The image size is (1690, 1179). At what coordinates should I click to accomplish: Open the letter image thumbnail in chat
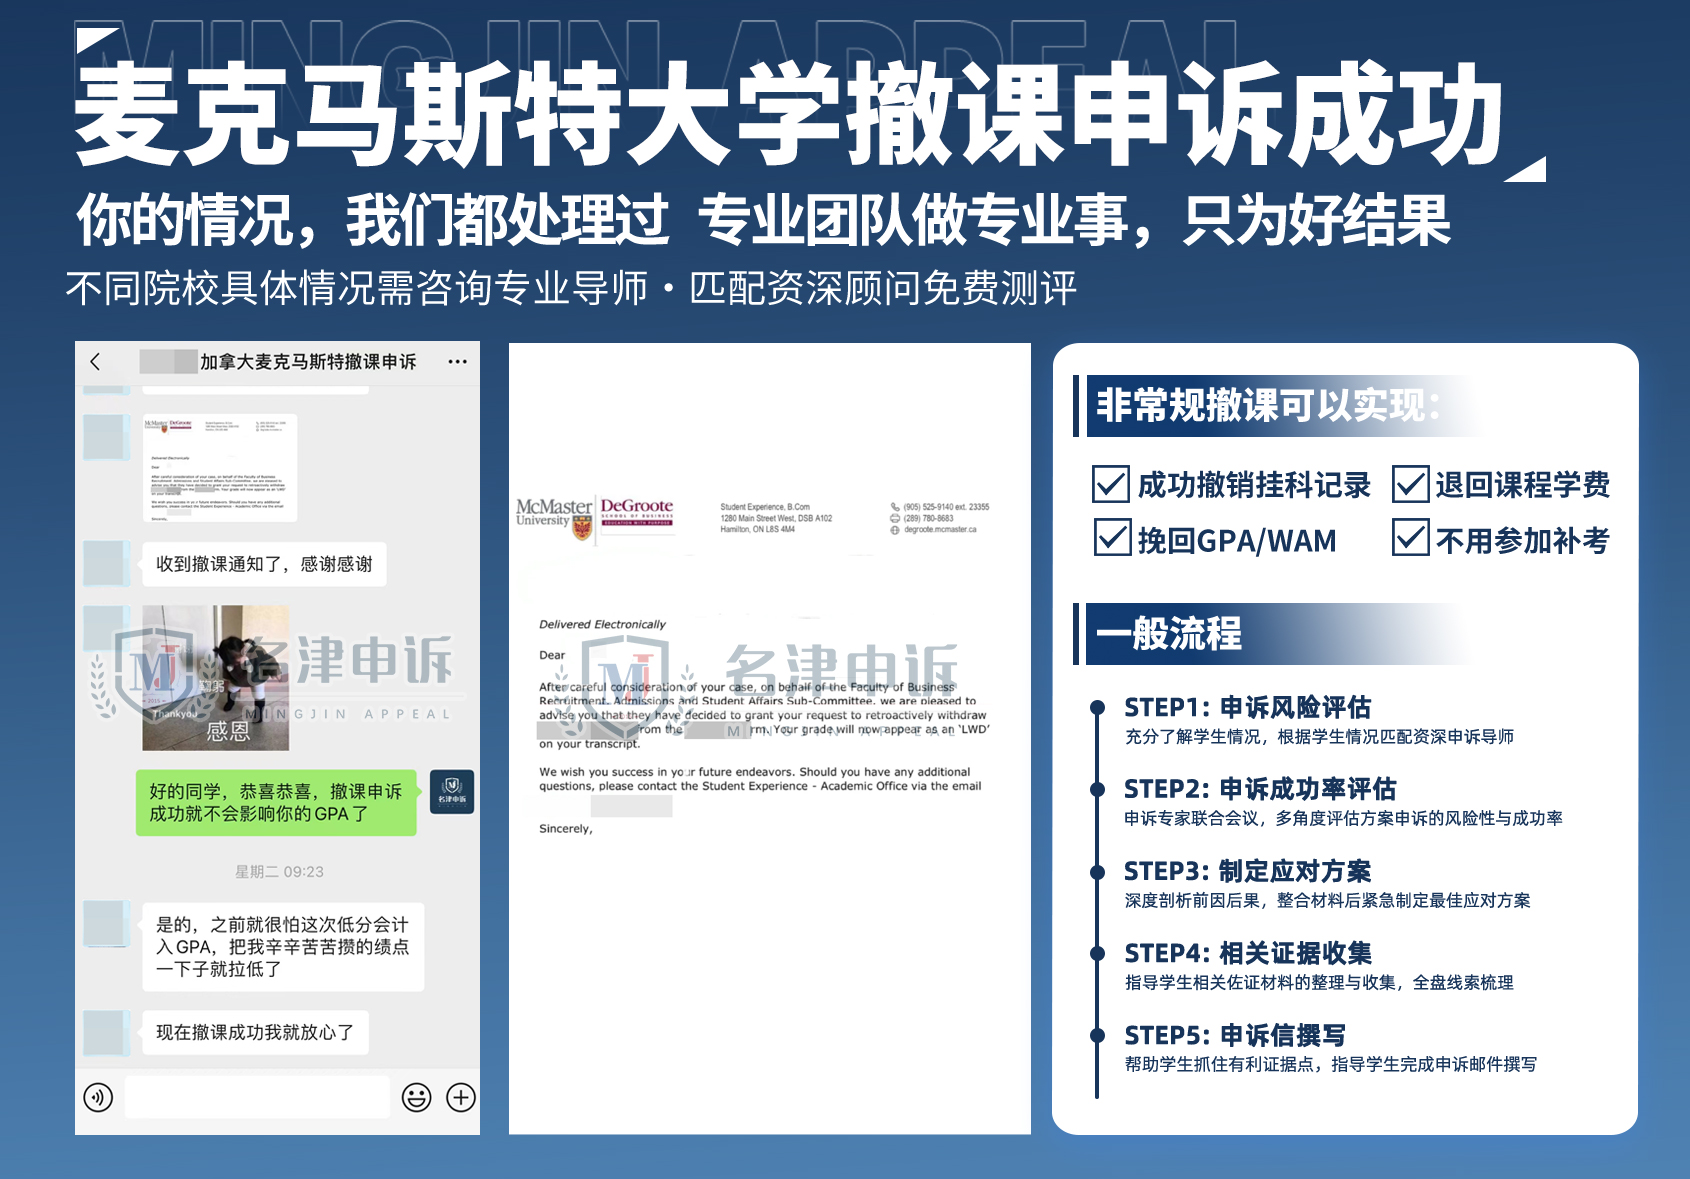(219, 467)
